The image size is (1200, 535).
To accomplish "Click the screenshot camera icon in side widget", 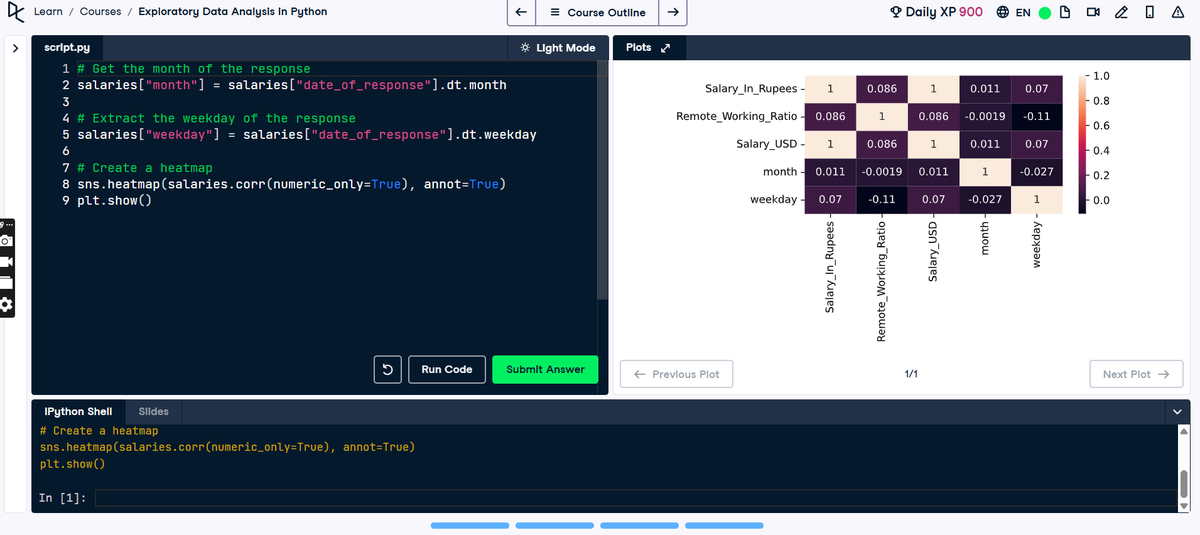I will (x=6, y=241).
